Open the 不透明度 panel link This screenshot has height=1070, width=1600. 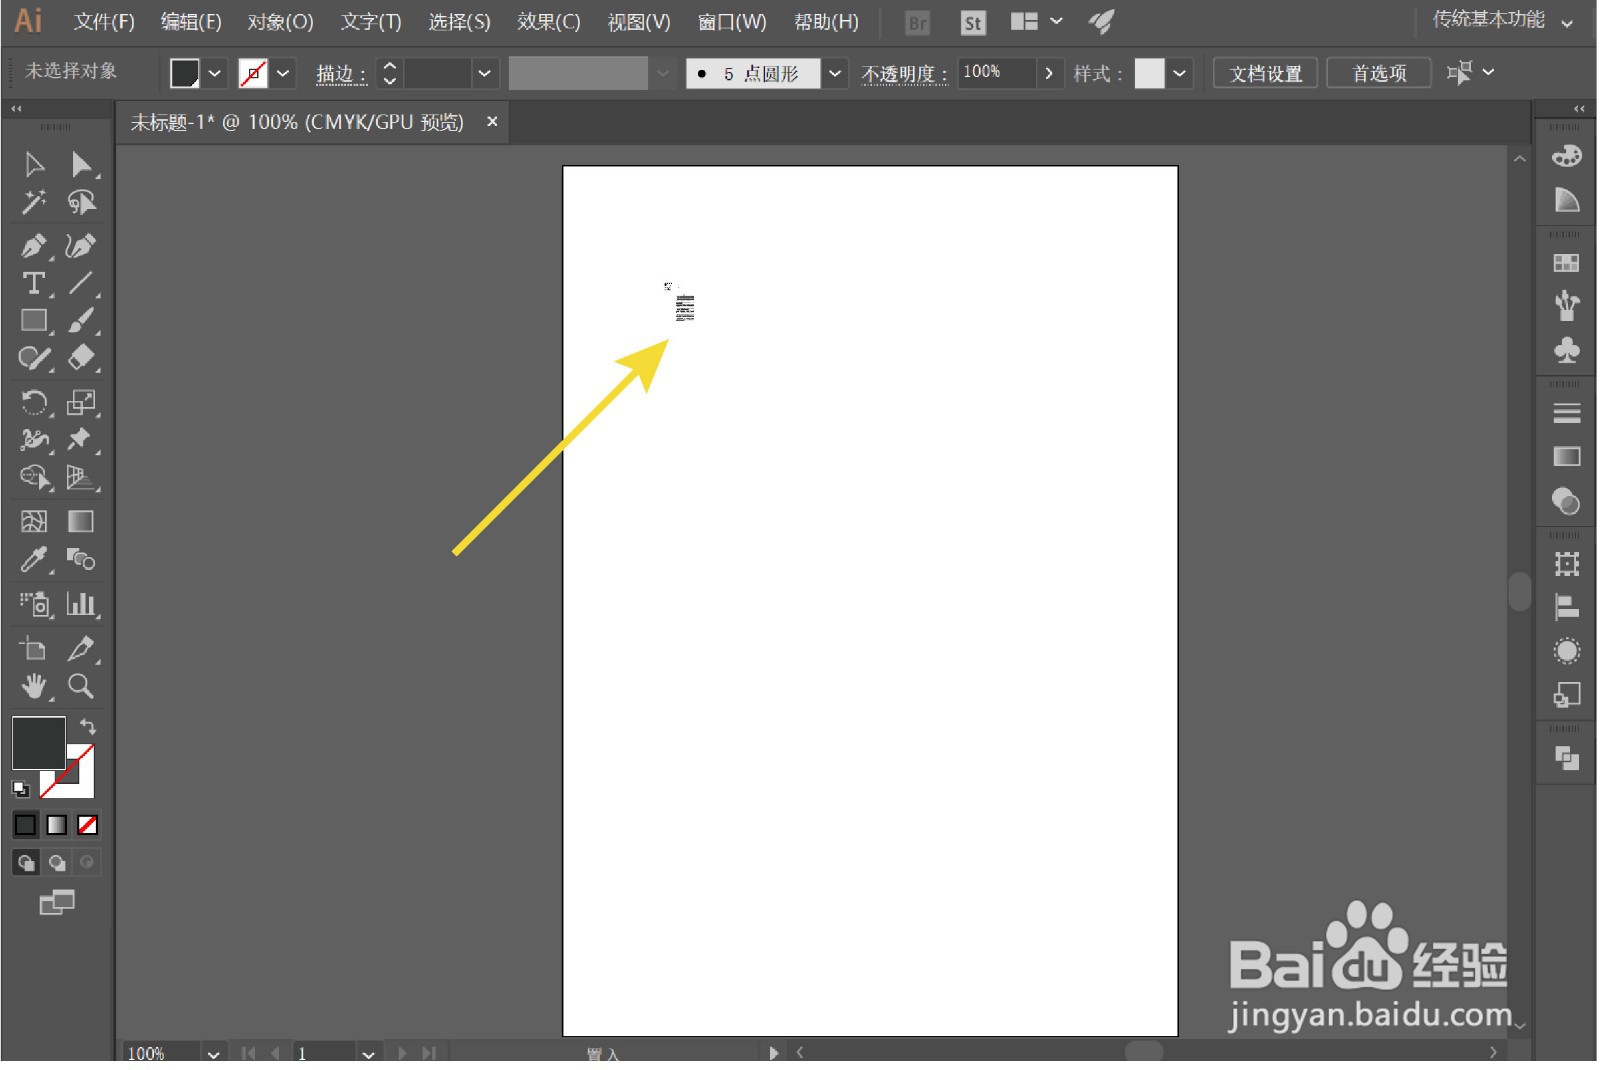[x=904, y=74]
